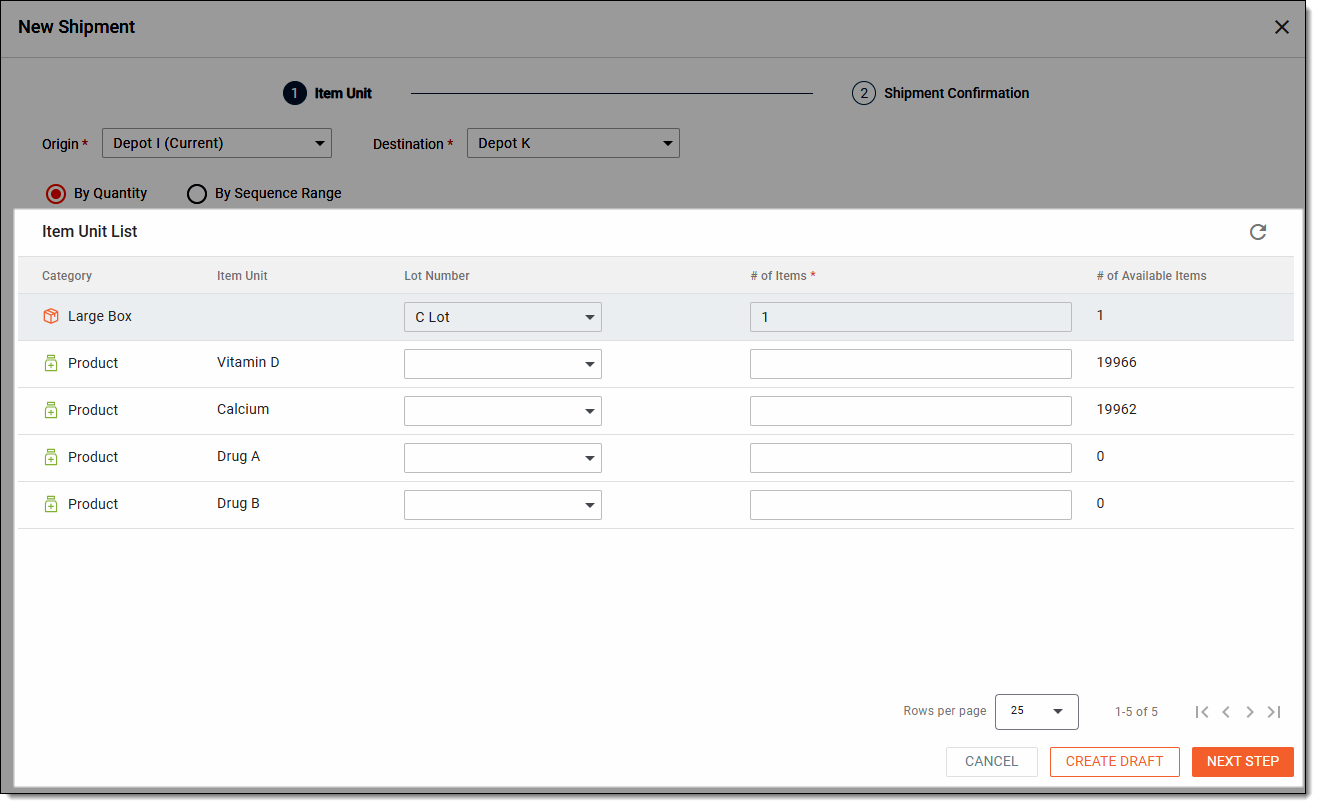The width and height of the screenshot is (1318, 806).
Task: Click available items value 19962
Action: coord(1117,409)
